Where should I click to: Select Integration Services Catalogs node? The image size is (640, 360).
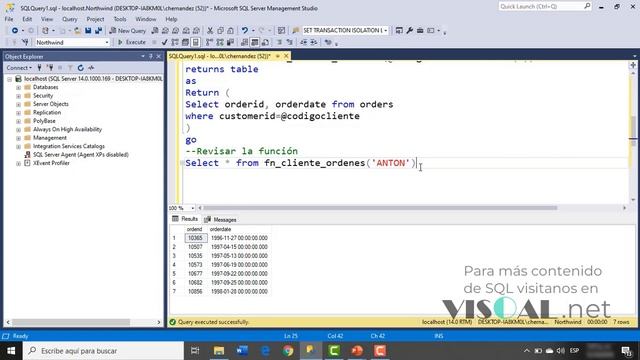(x=69, y=146)
